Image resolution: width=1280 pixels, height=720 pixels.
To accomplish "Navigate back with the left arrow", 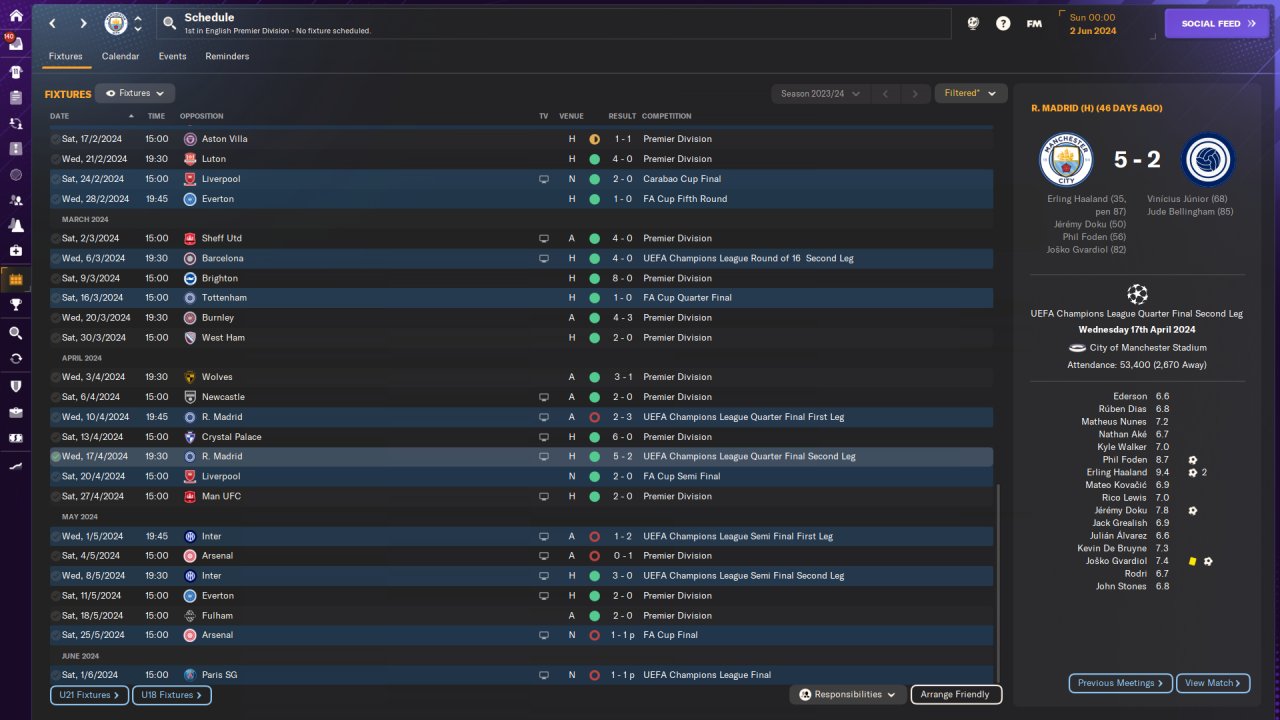I will (53, 23).
